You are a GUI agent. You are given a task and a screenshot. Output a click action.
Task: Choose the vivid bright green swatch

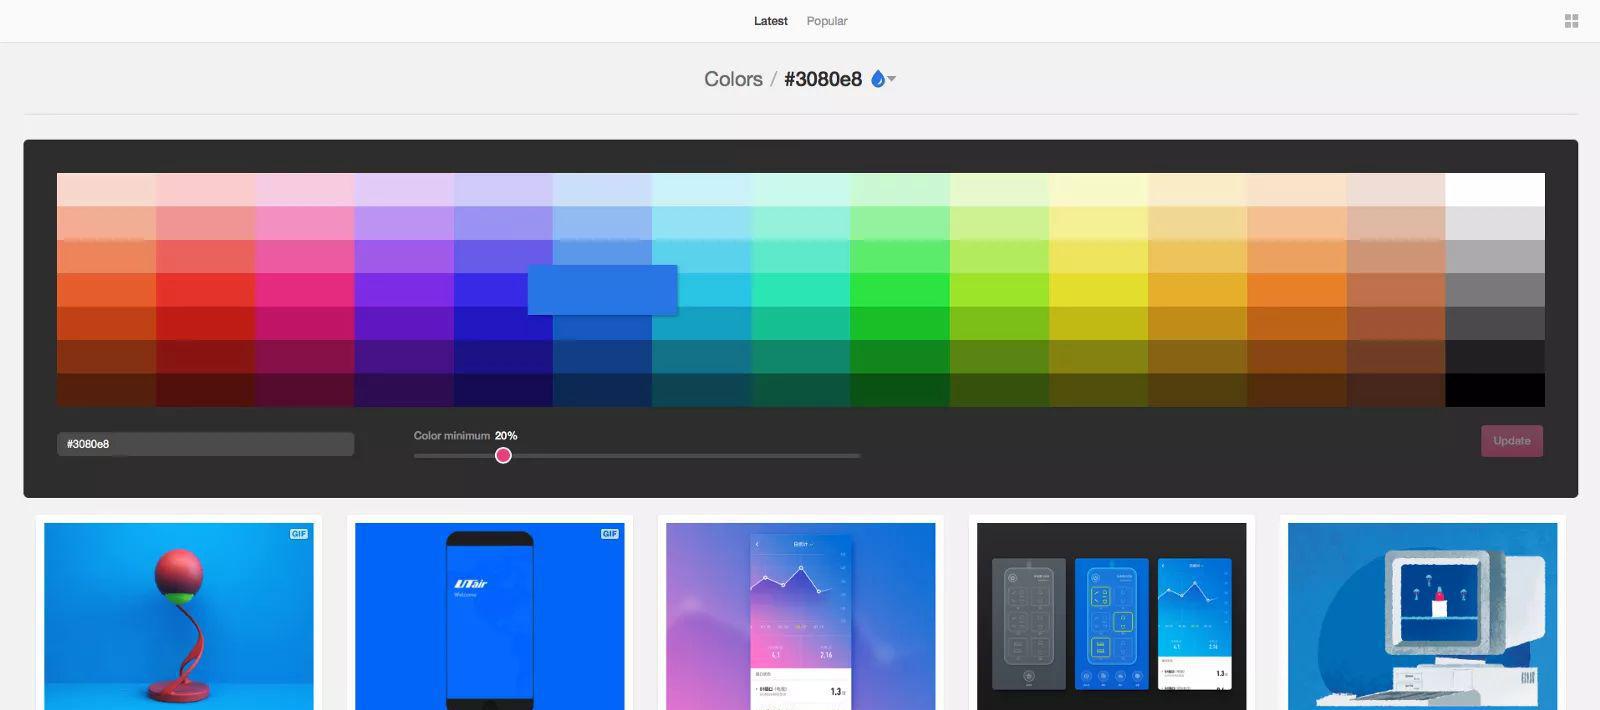[x=900, y=290]
